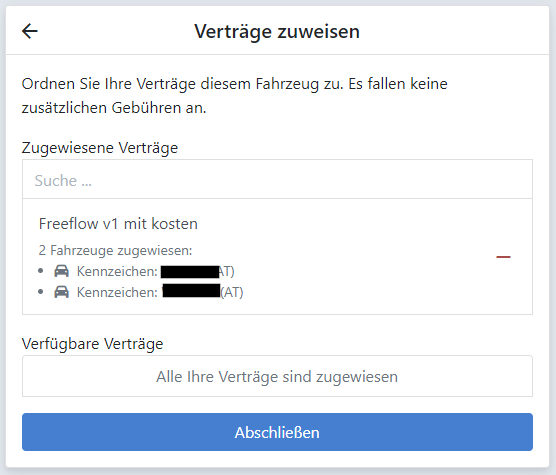Screen dimensions: 556x475
Task: Go back using the left arrow
Action: (x=30, y=31)
